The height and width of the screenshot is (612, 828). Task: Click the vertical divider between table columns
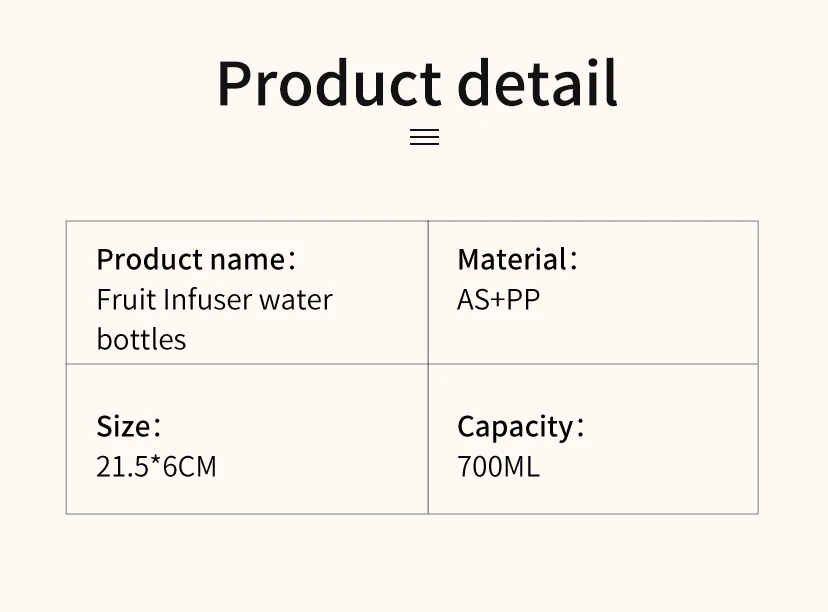click(x=428, y=440)
